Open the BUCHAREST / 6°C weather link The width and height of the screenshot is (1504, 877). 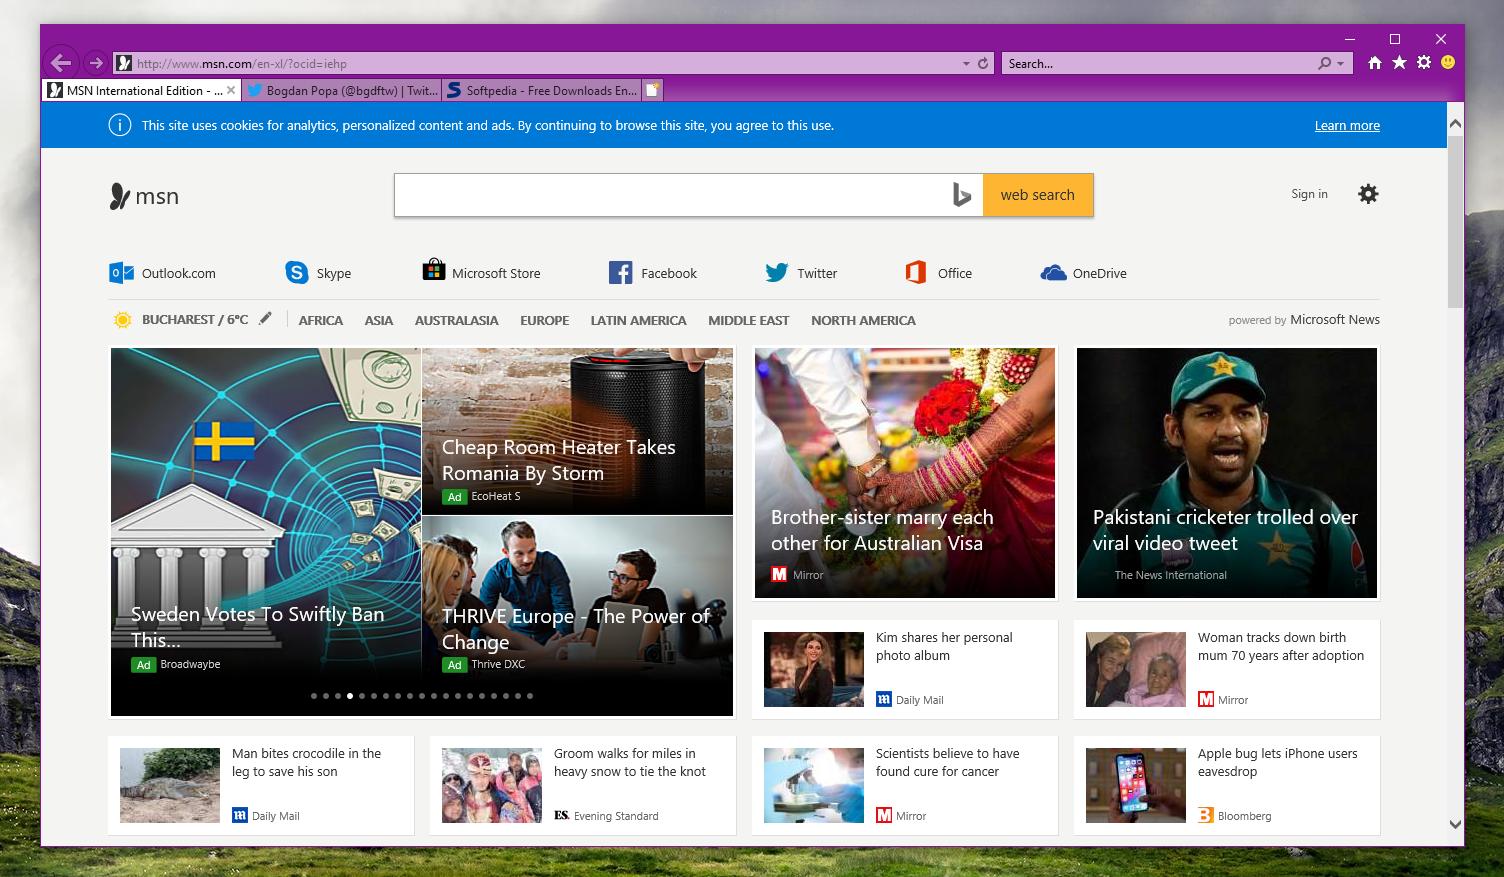coord(195,320)
